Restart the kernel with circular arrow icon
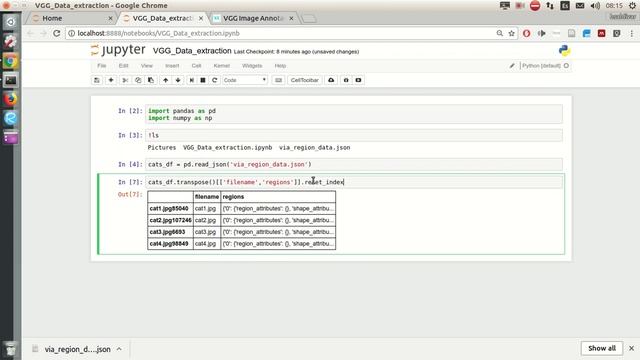The width and height of the screenshot is (640, 360). [215, 80]
